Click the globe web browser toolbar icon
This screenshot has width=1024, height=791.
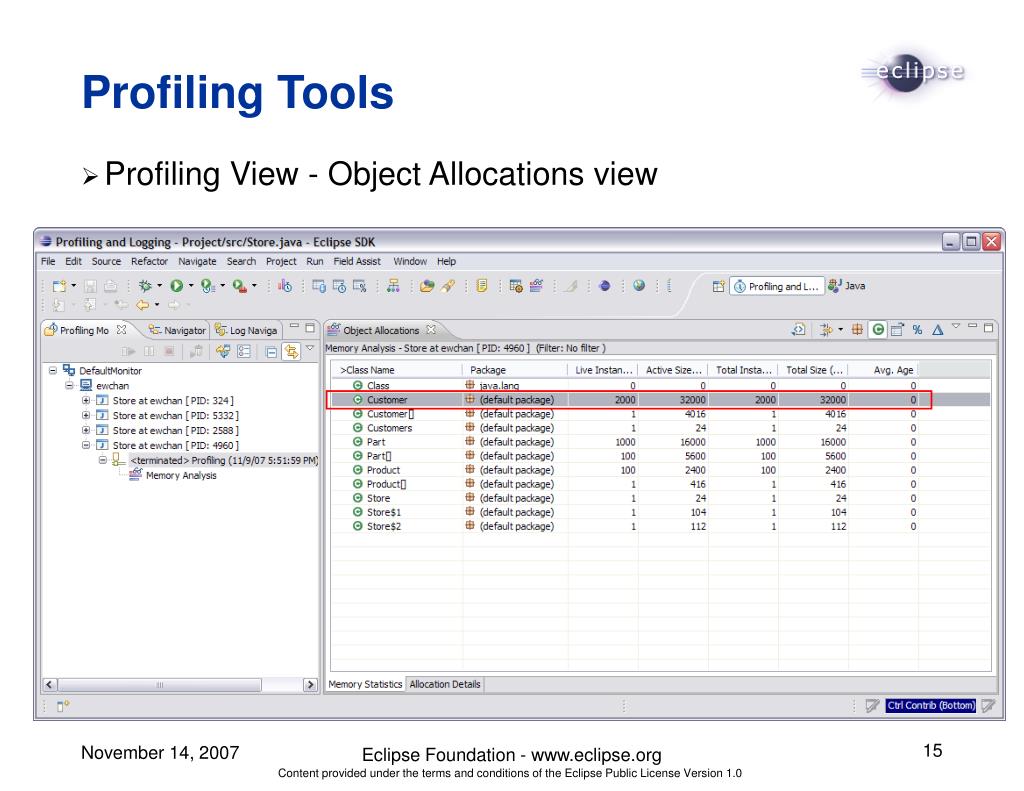coord(639,285)
